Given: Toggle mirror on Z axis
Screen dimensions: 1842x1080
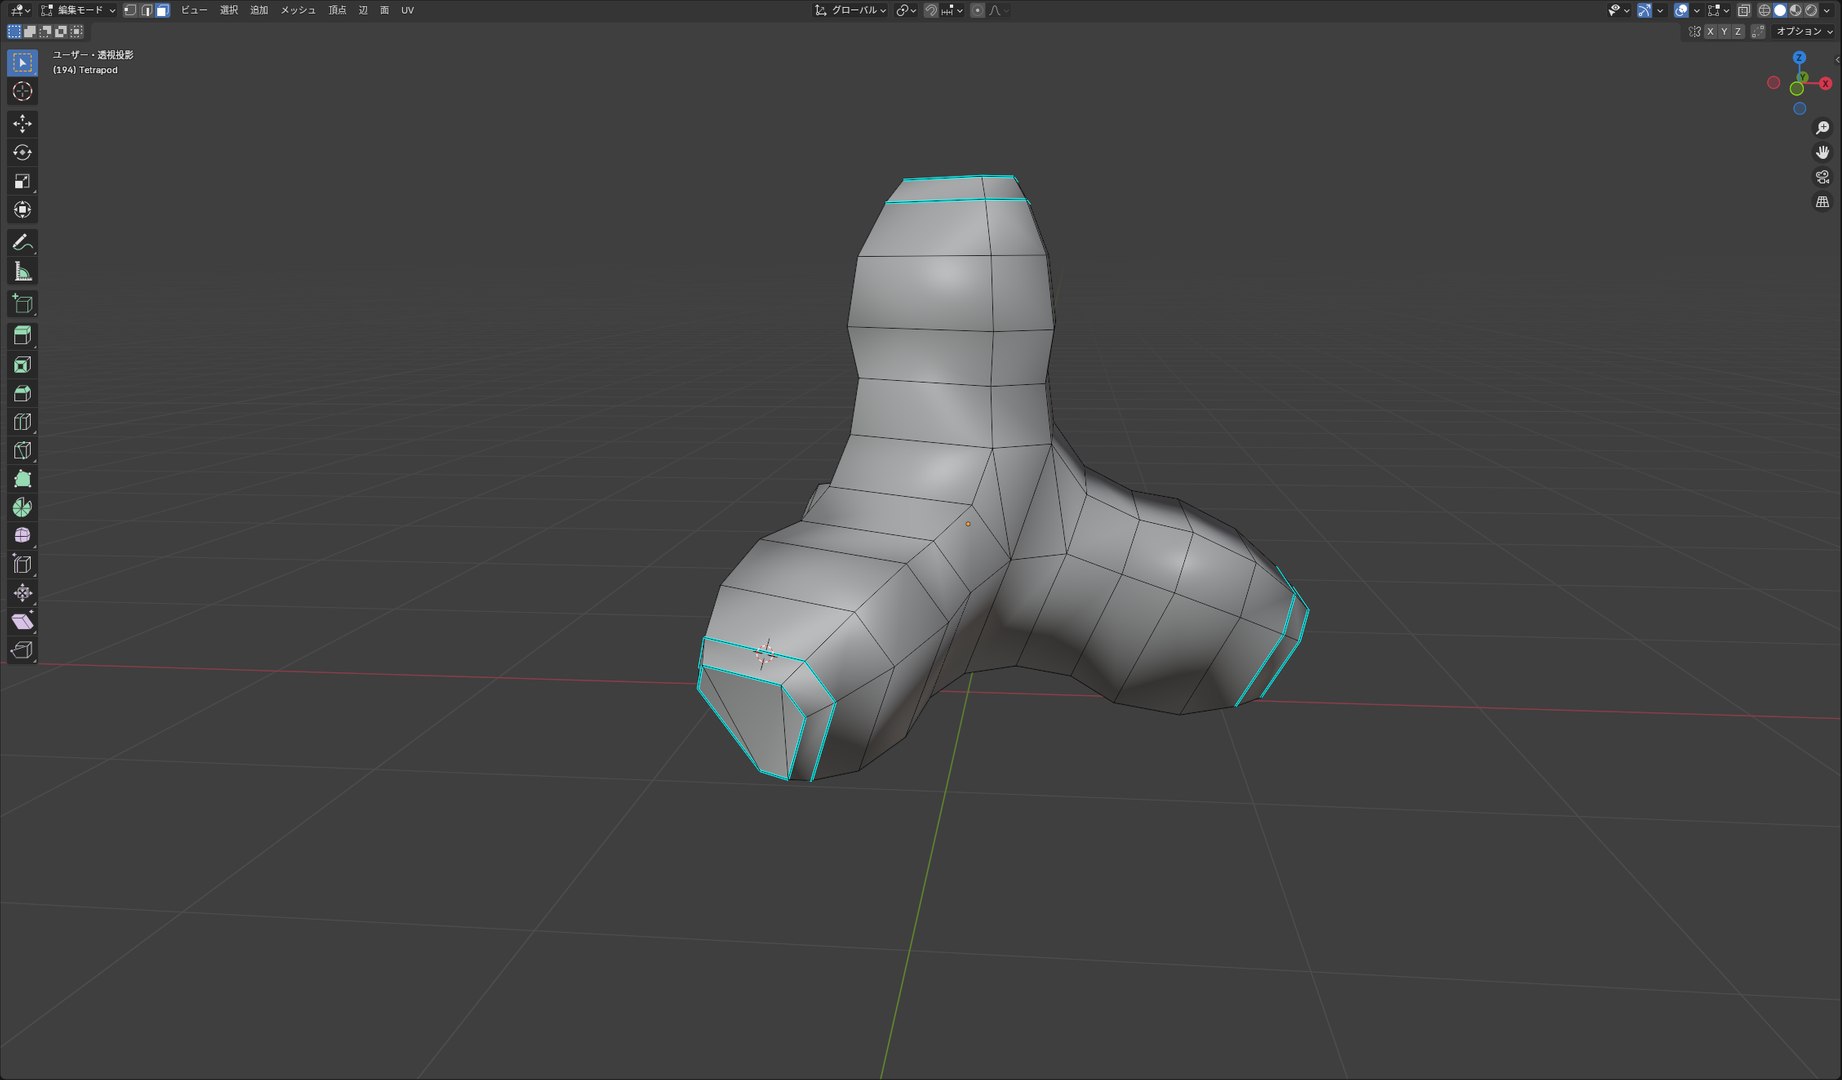Looking at the screenshot, I should (1738, 32).
